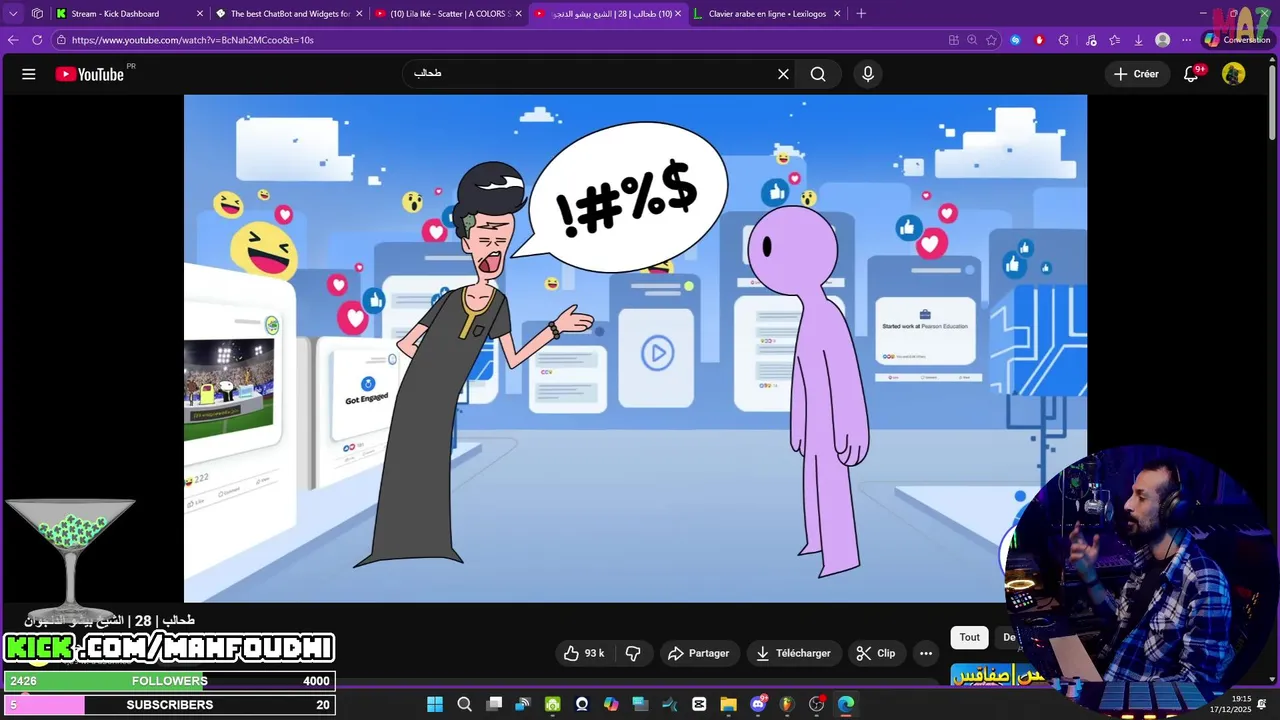This screenshot has width=1280, height=720.
Task: Switch to best ChatBot and Widgets tab
Action: [290, 14]
